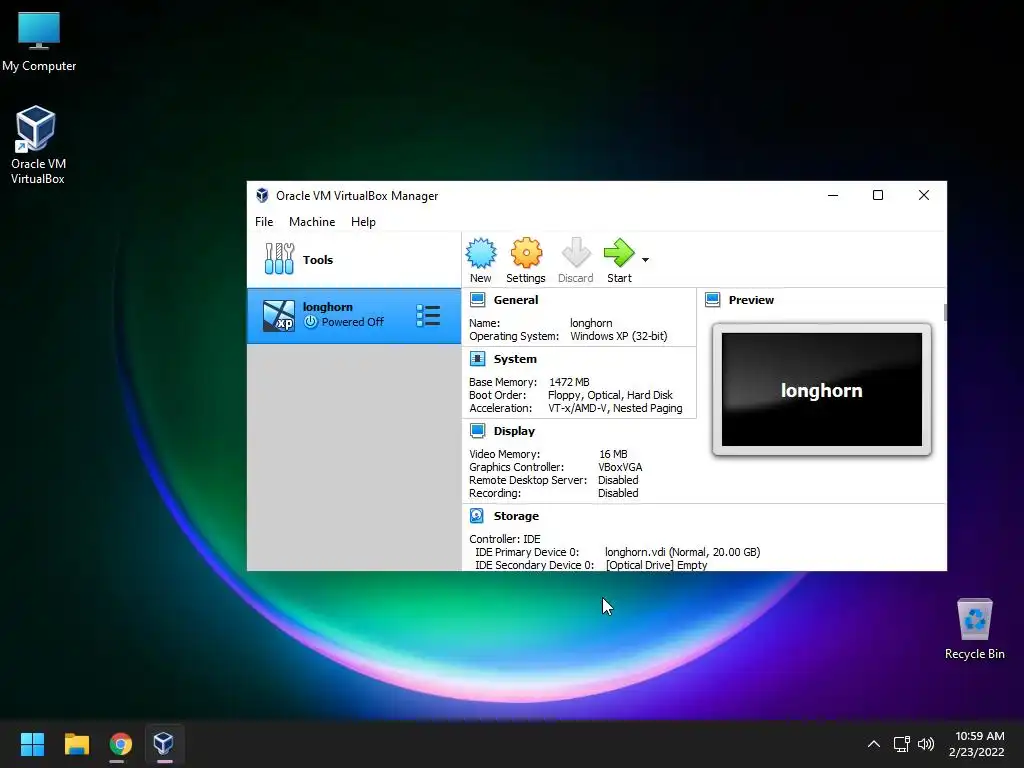
Task: Click the Powered Off status text
Action: (353, 322)
